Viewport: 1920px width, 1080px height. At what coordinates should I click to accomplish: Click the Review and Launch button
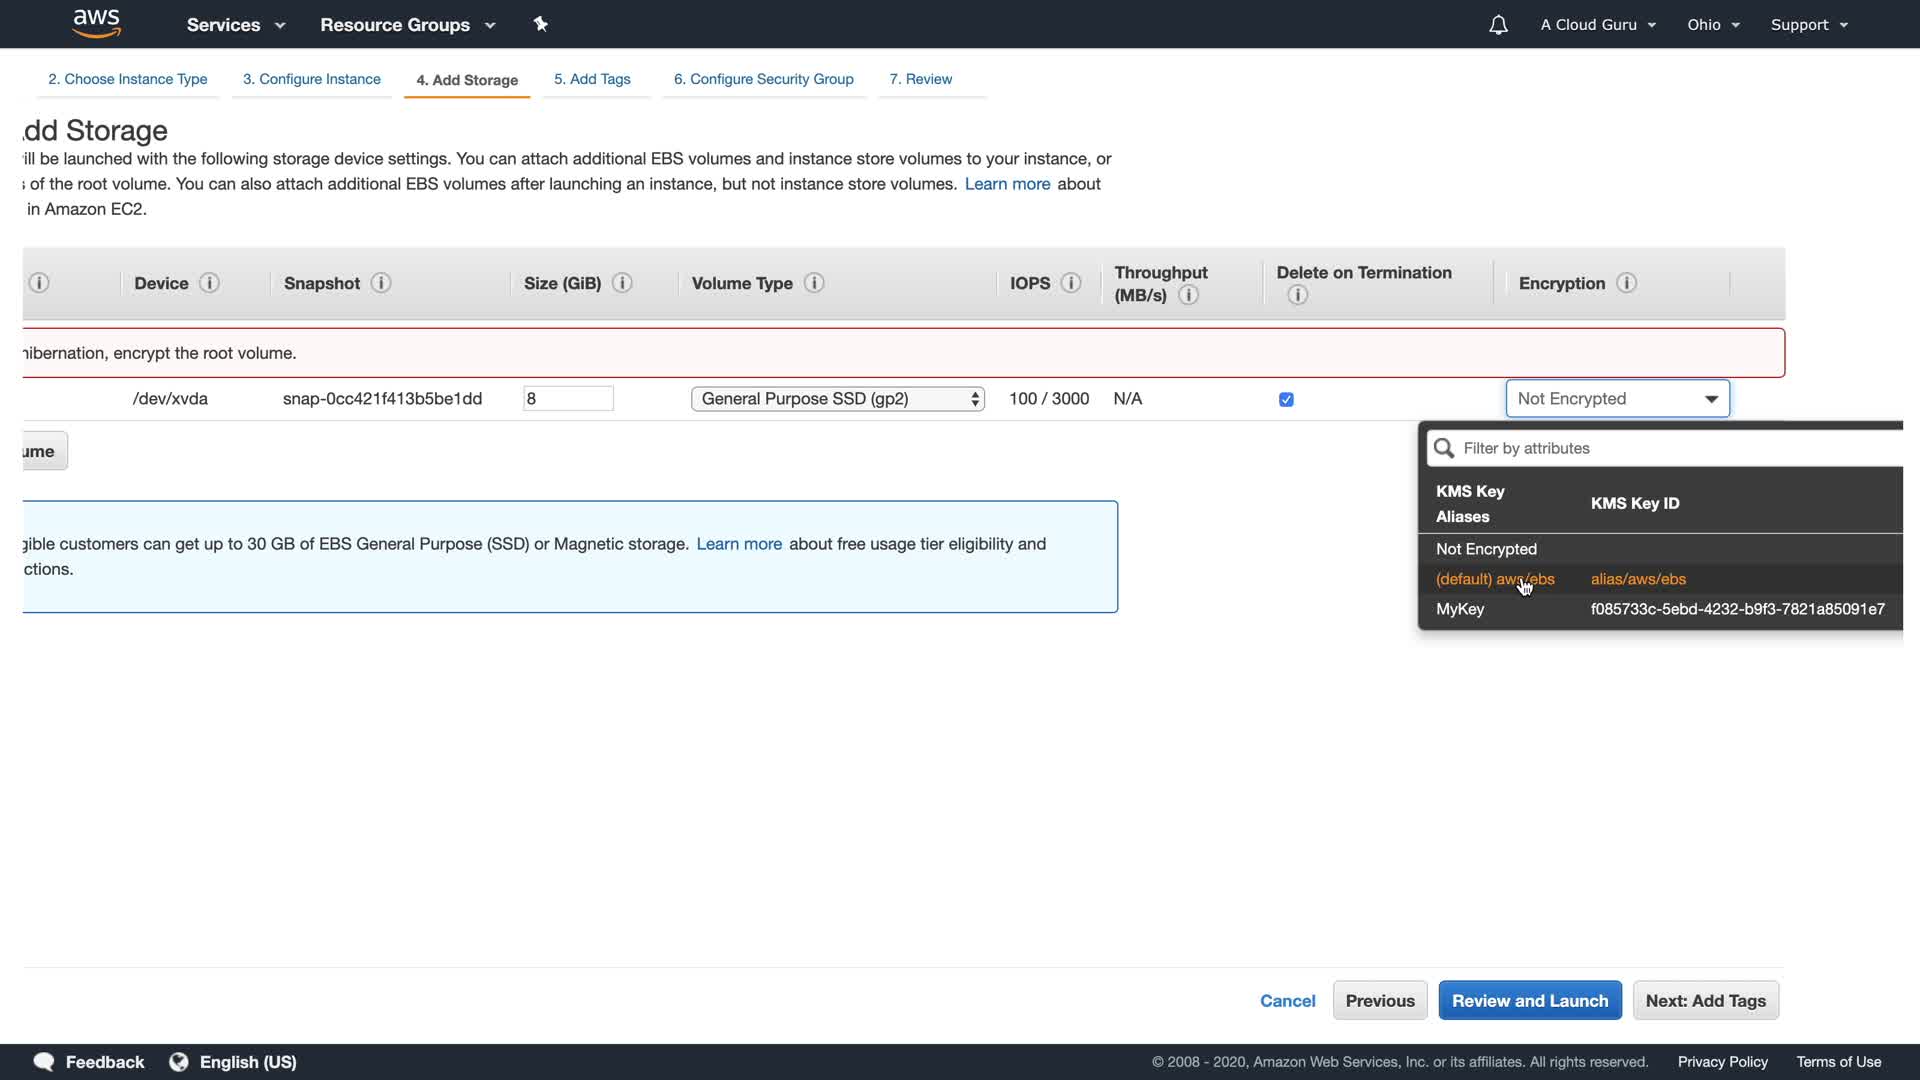(1529, 1001)
